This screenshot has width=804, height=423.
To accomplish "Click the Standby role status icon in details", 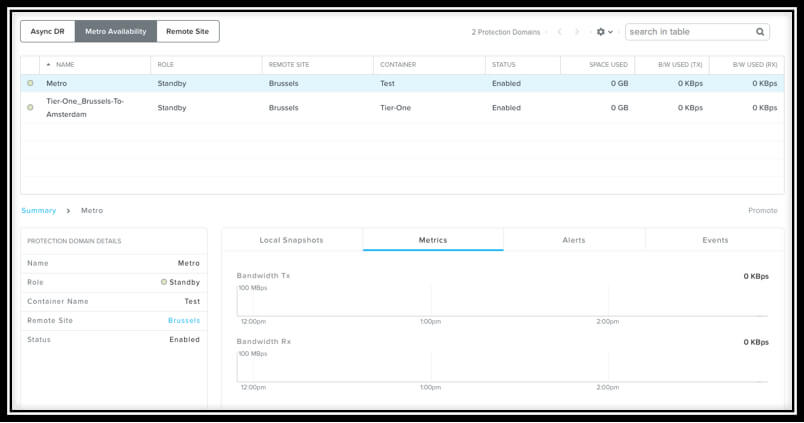I will [164, 282].
